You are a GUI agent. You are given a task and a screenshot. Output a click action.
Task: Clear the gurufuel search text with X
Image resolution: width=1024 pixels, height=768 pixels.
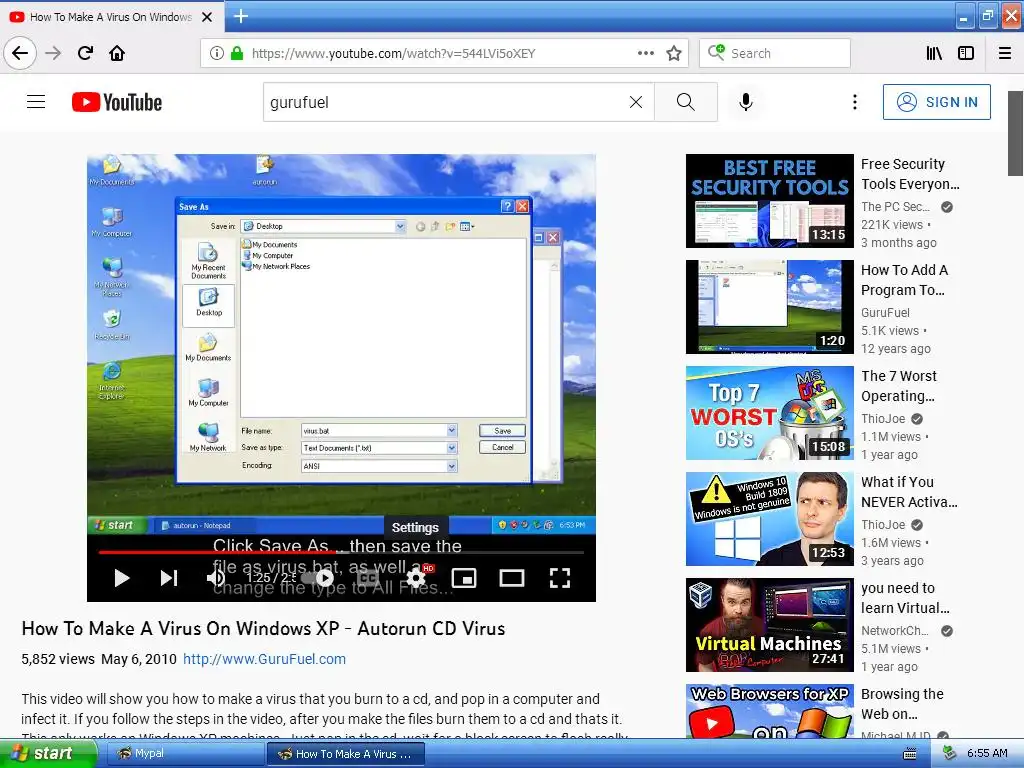(x=635, y=102)
